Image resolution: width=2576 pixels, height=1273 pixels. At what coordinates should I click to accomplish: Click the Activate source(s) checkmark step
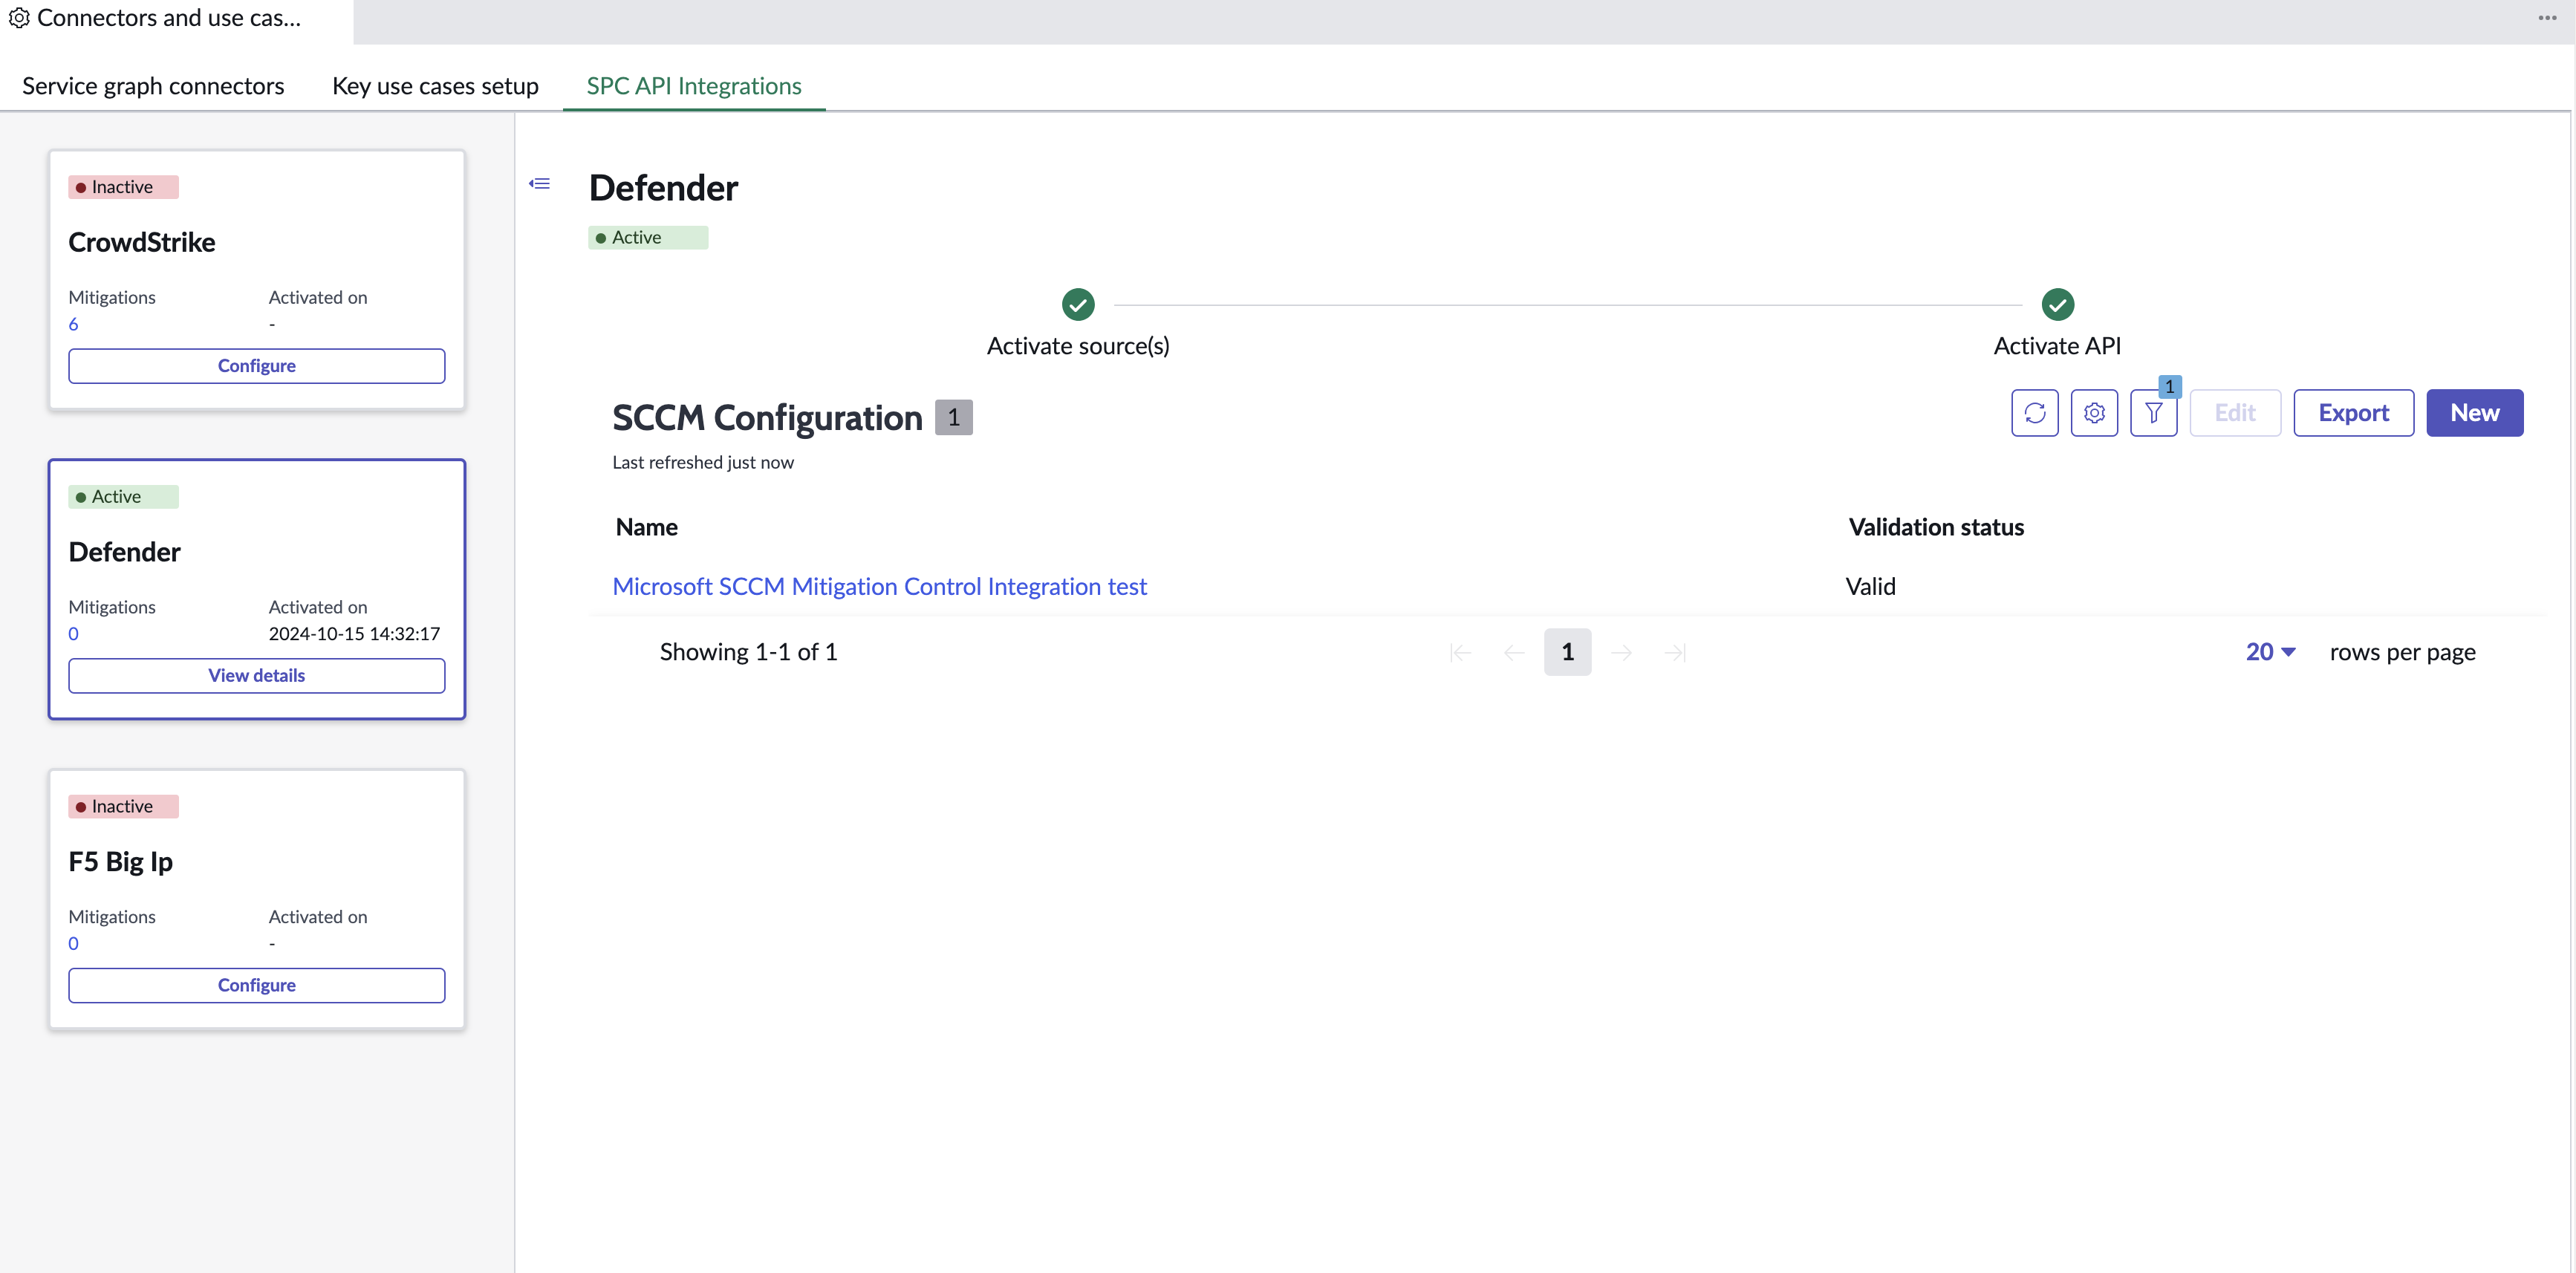1078,304
